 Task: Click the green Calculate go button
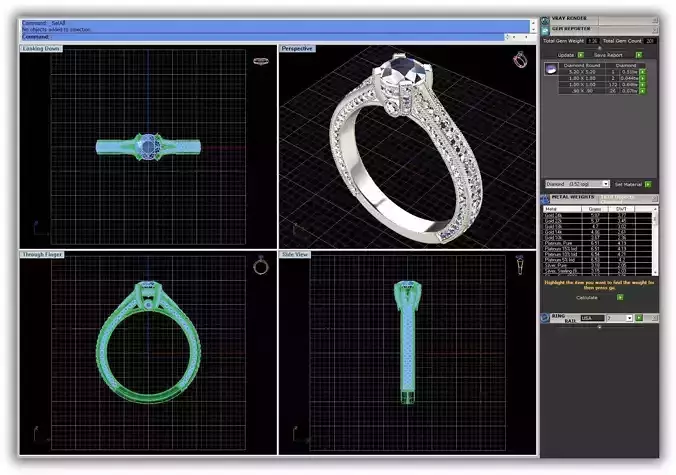point(620,297)
